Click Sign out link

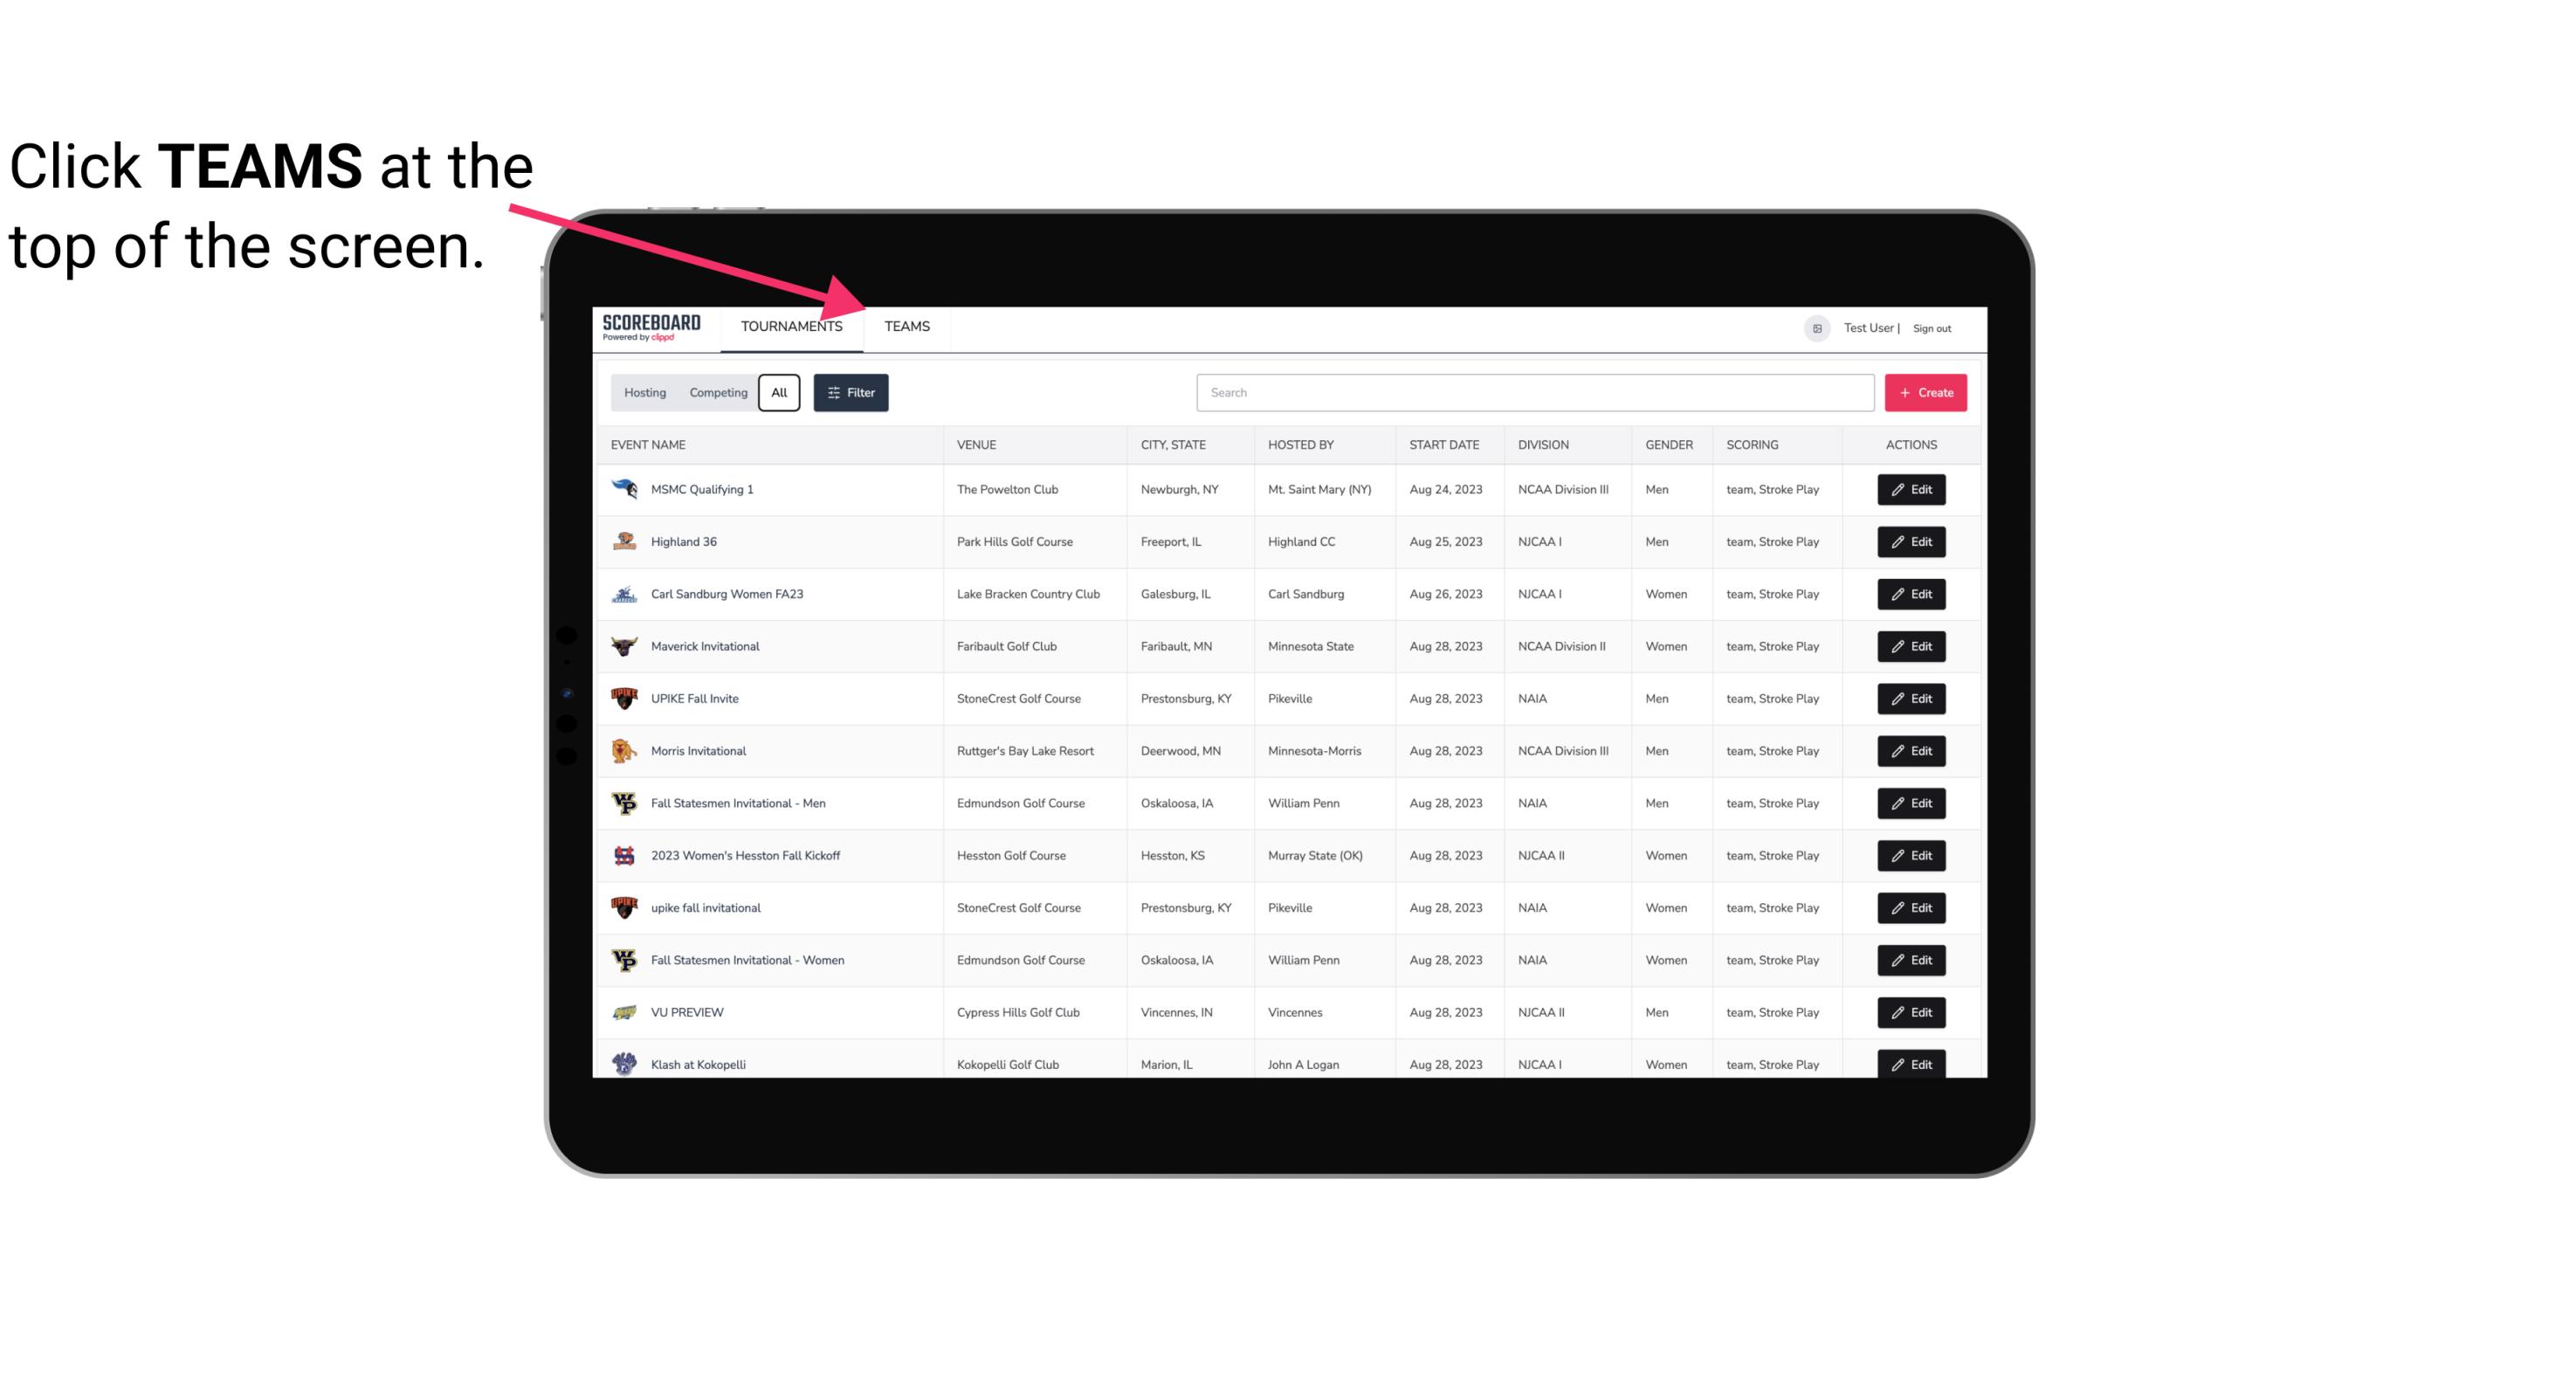[x=1932, y=326]
